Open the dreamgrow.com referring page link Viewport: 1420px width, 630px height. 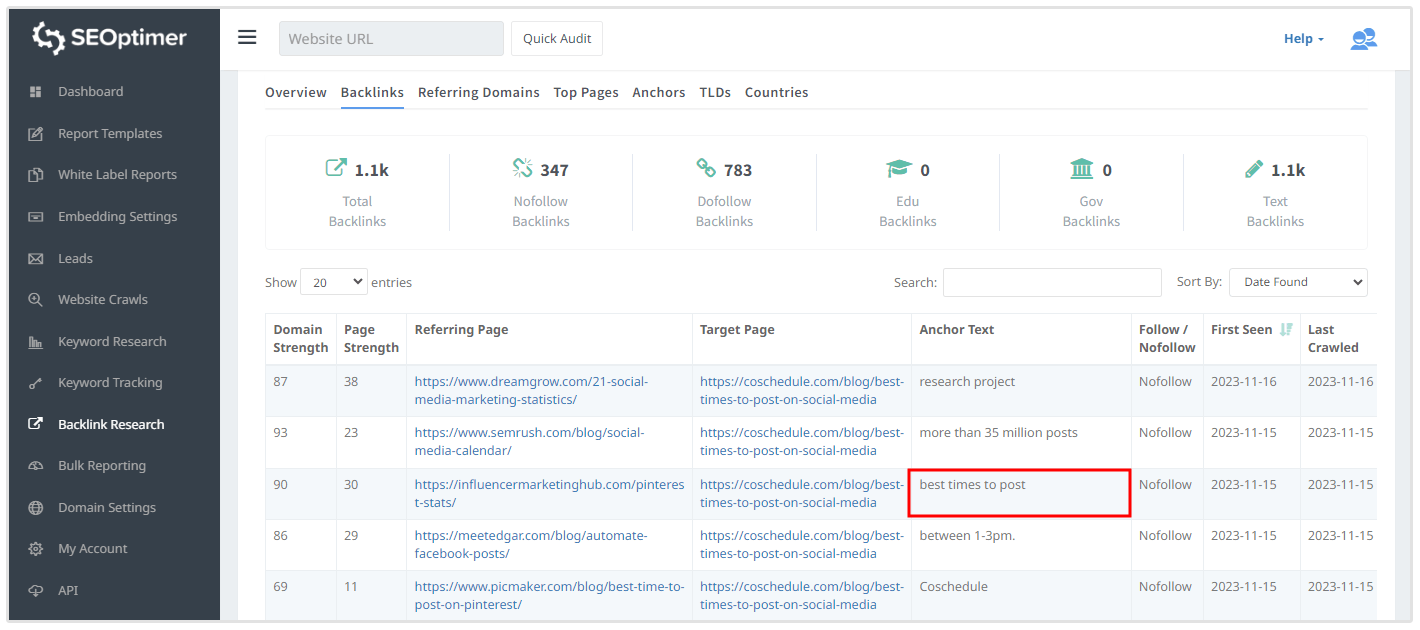point(531,390)
